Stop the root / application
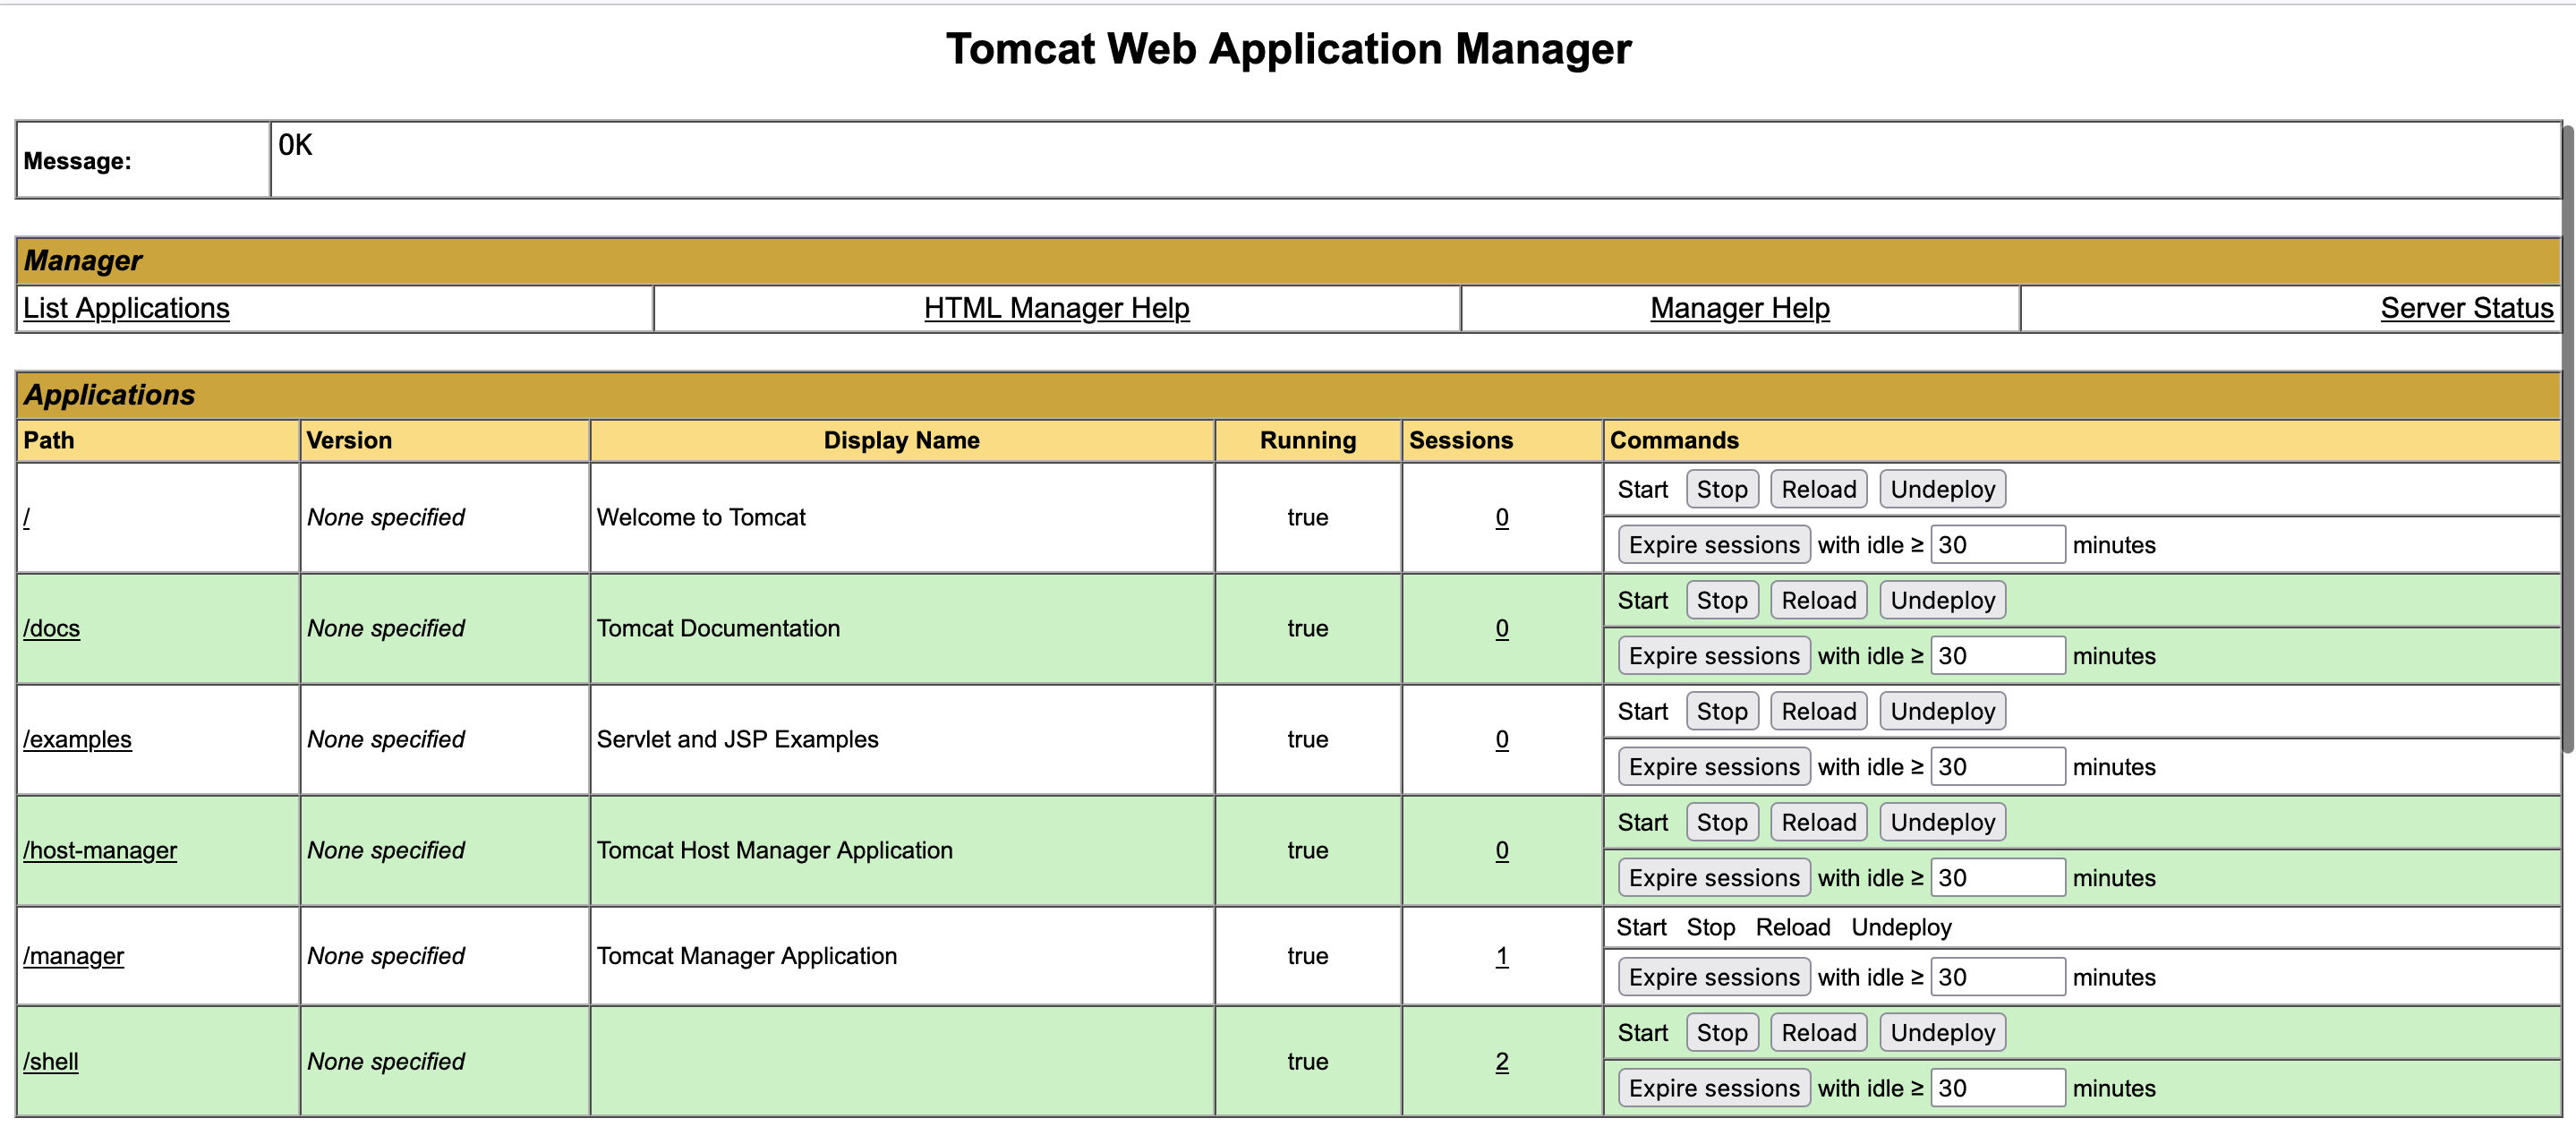The height and width of the screenshot is (1144, 2576). (1721, 489)
